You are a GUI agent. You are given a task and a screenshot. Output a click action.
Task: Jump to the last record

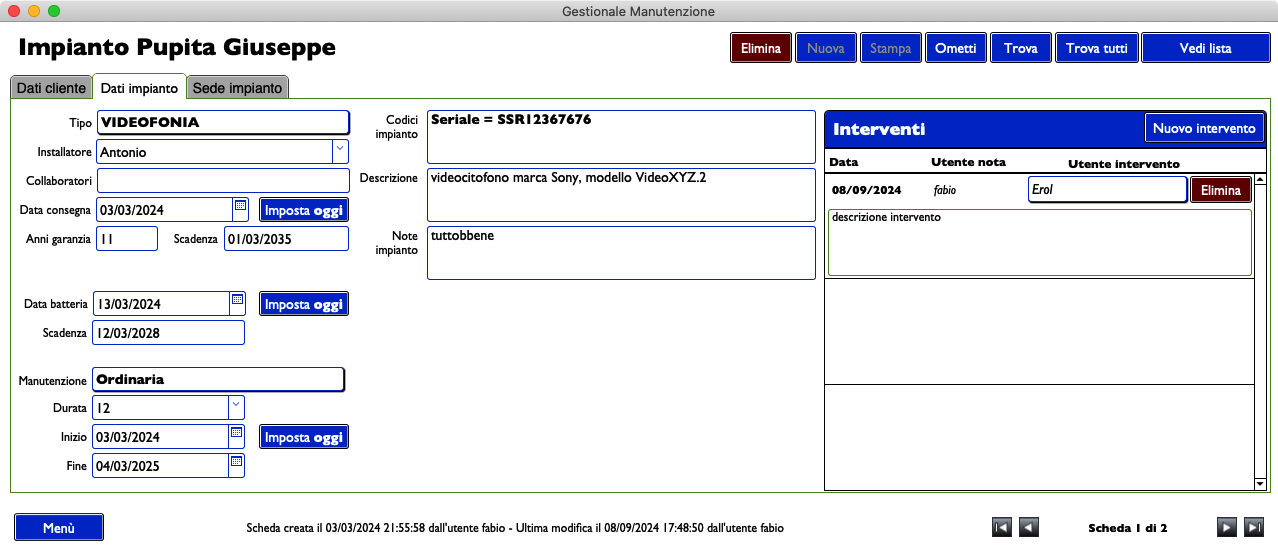point(1254,527)
